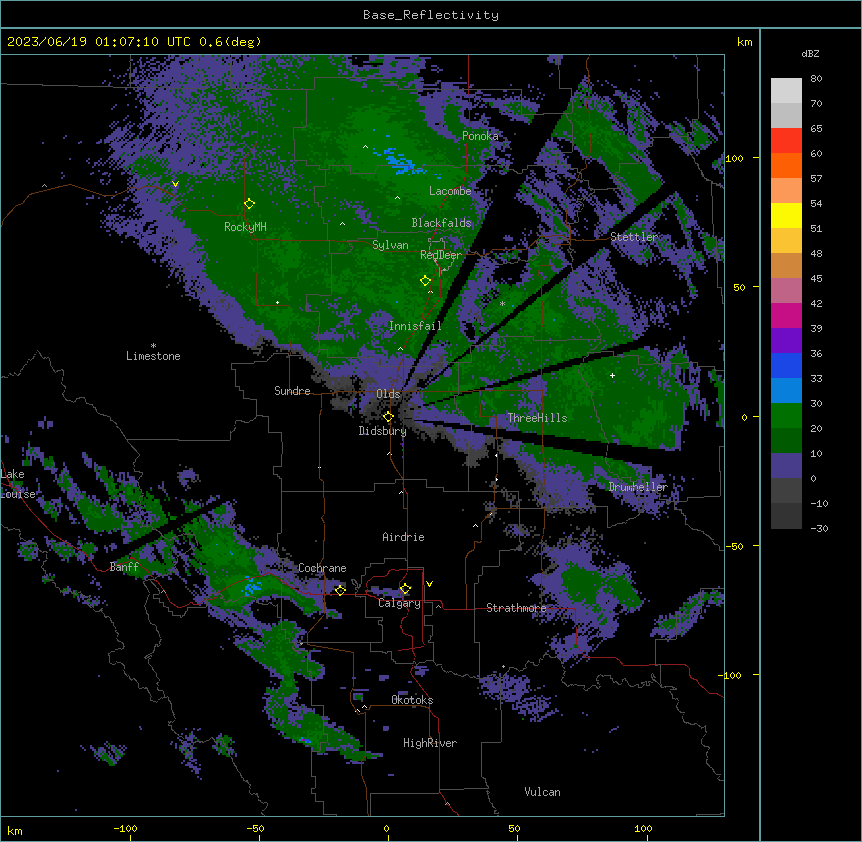
Task: Click the Airdrie label
Action: [x=403, y=537]
